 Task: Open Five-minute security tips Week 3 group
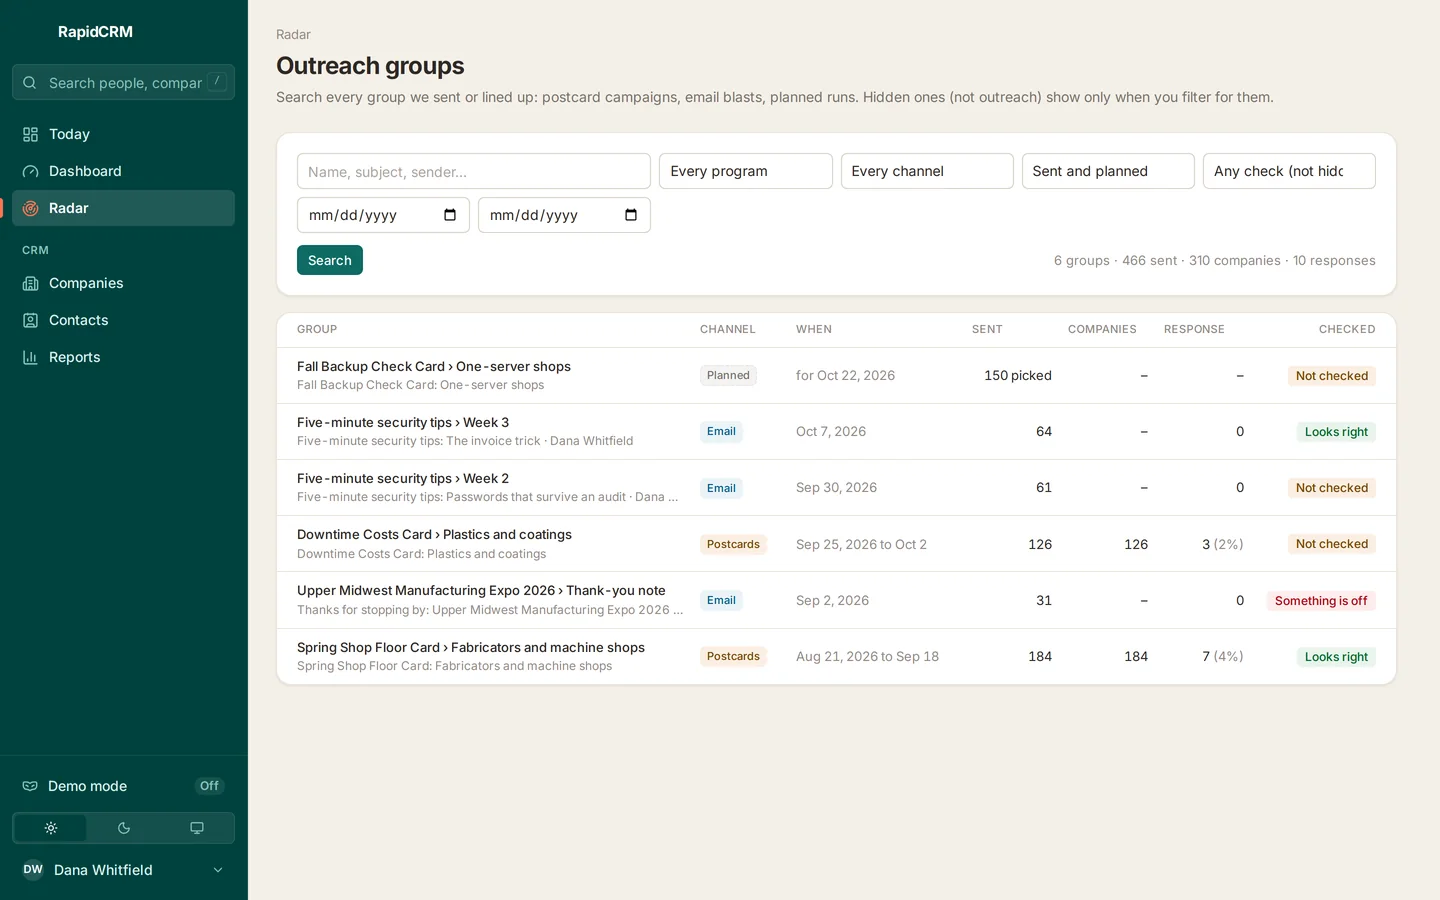pos(403,423)
